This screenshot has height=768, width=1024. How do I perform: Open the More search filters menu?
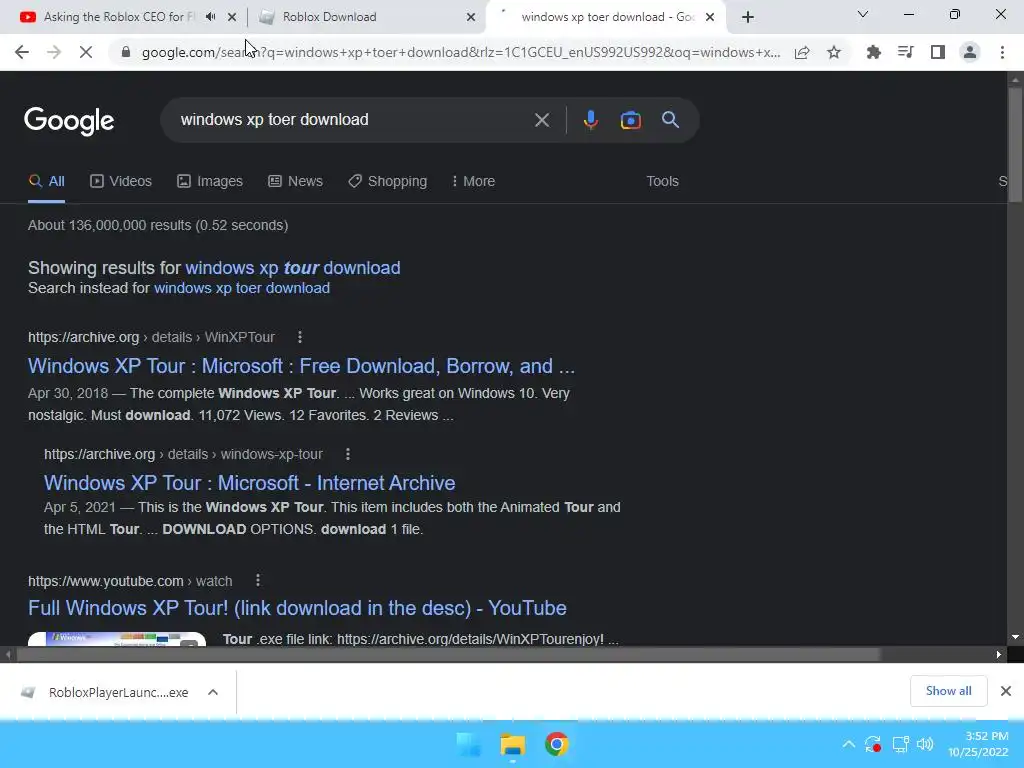point(473,181)
